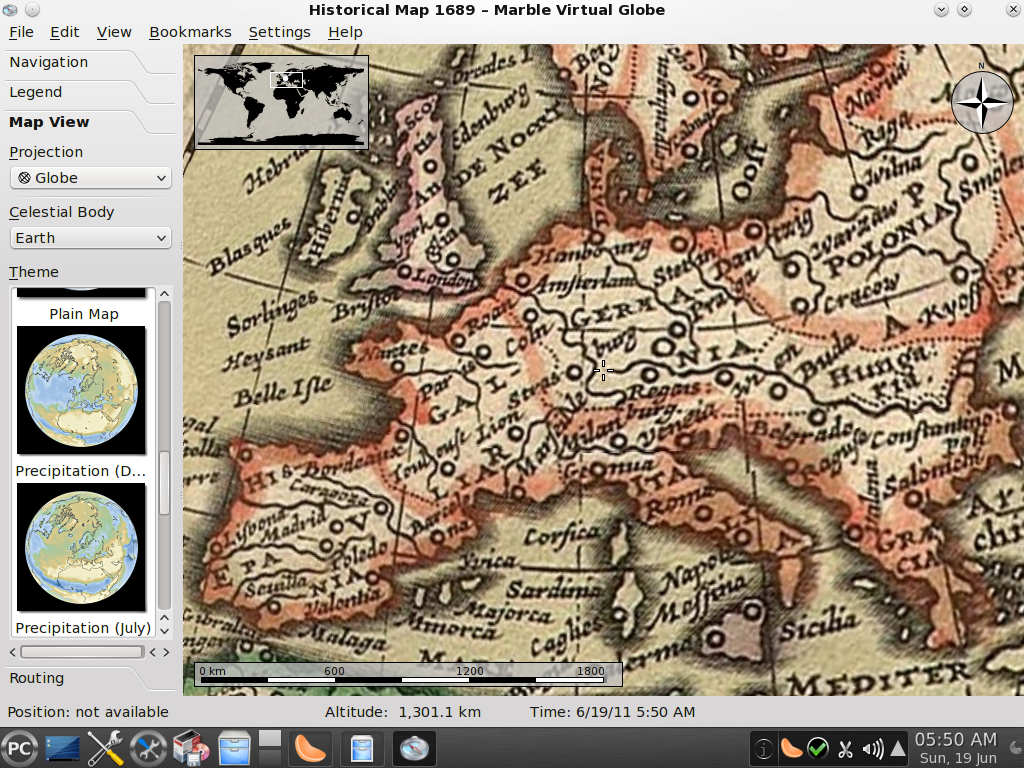
Task: Open the Settings menu
Action: (x=280, y=32)
